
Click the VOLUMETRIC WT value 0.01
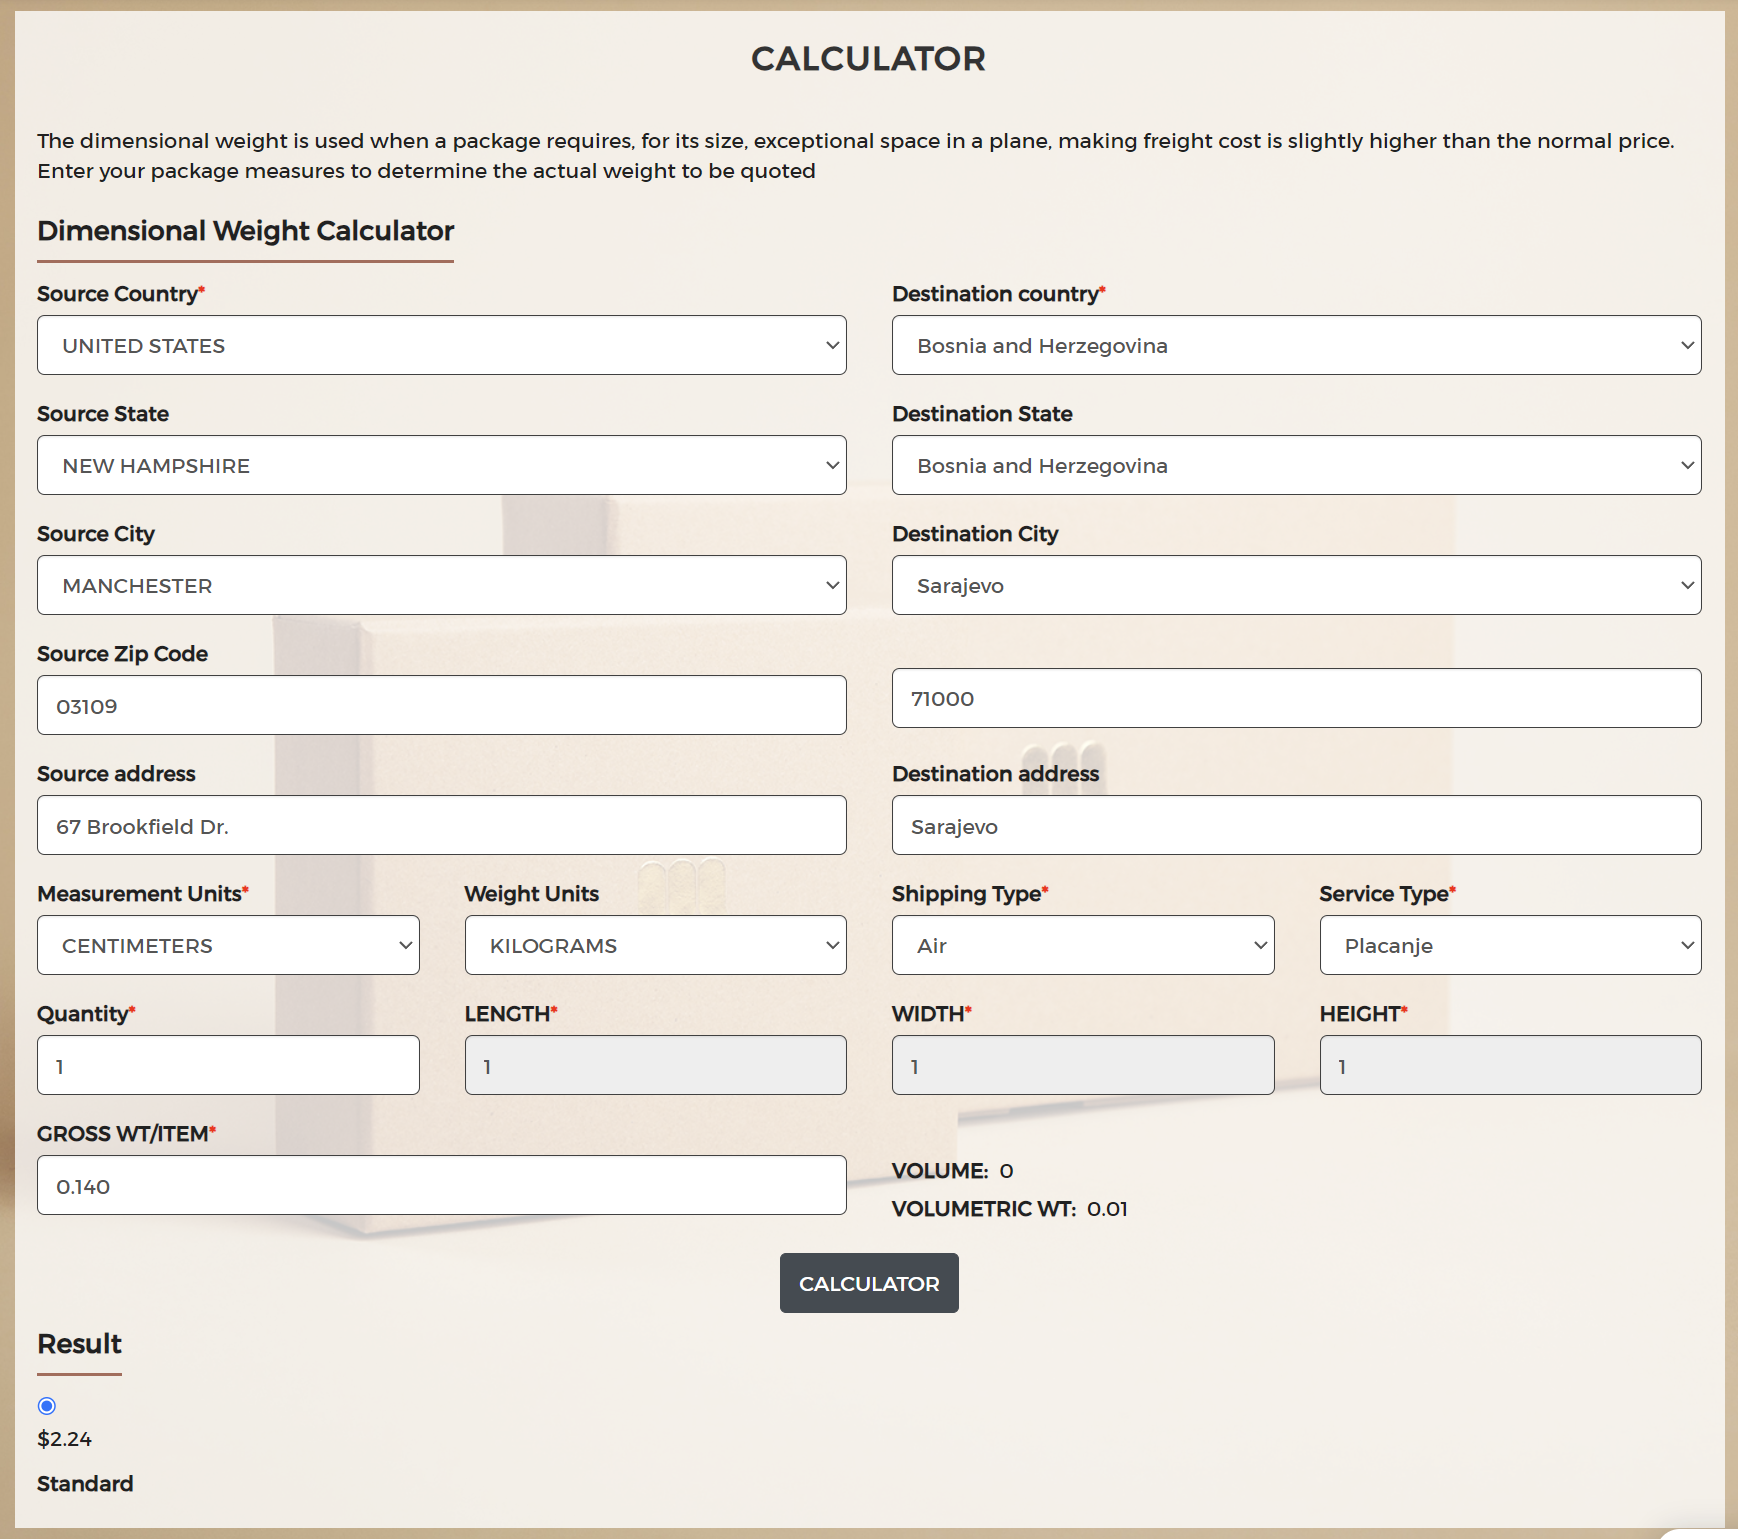click(1107, 1209)
